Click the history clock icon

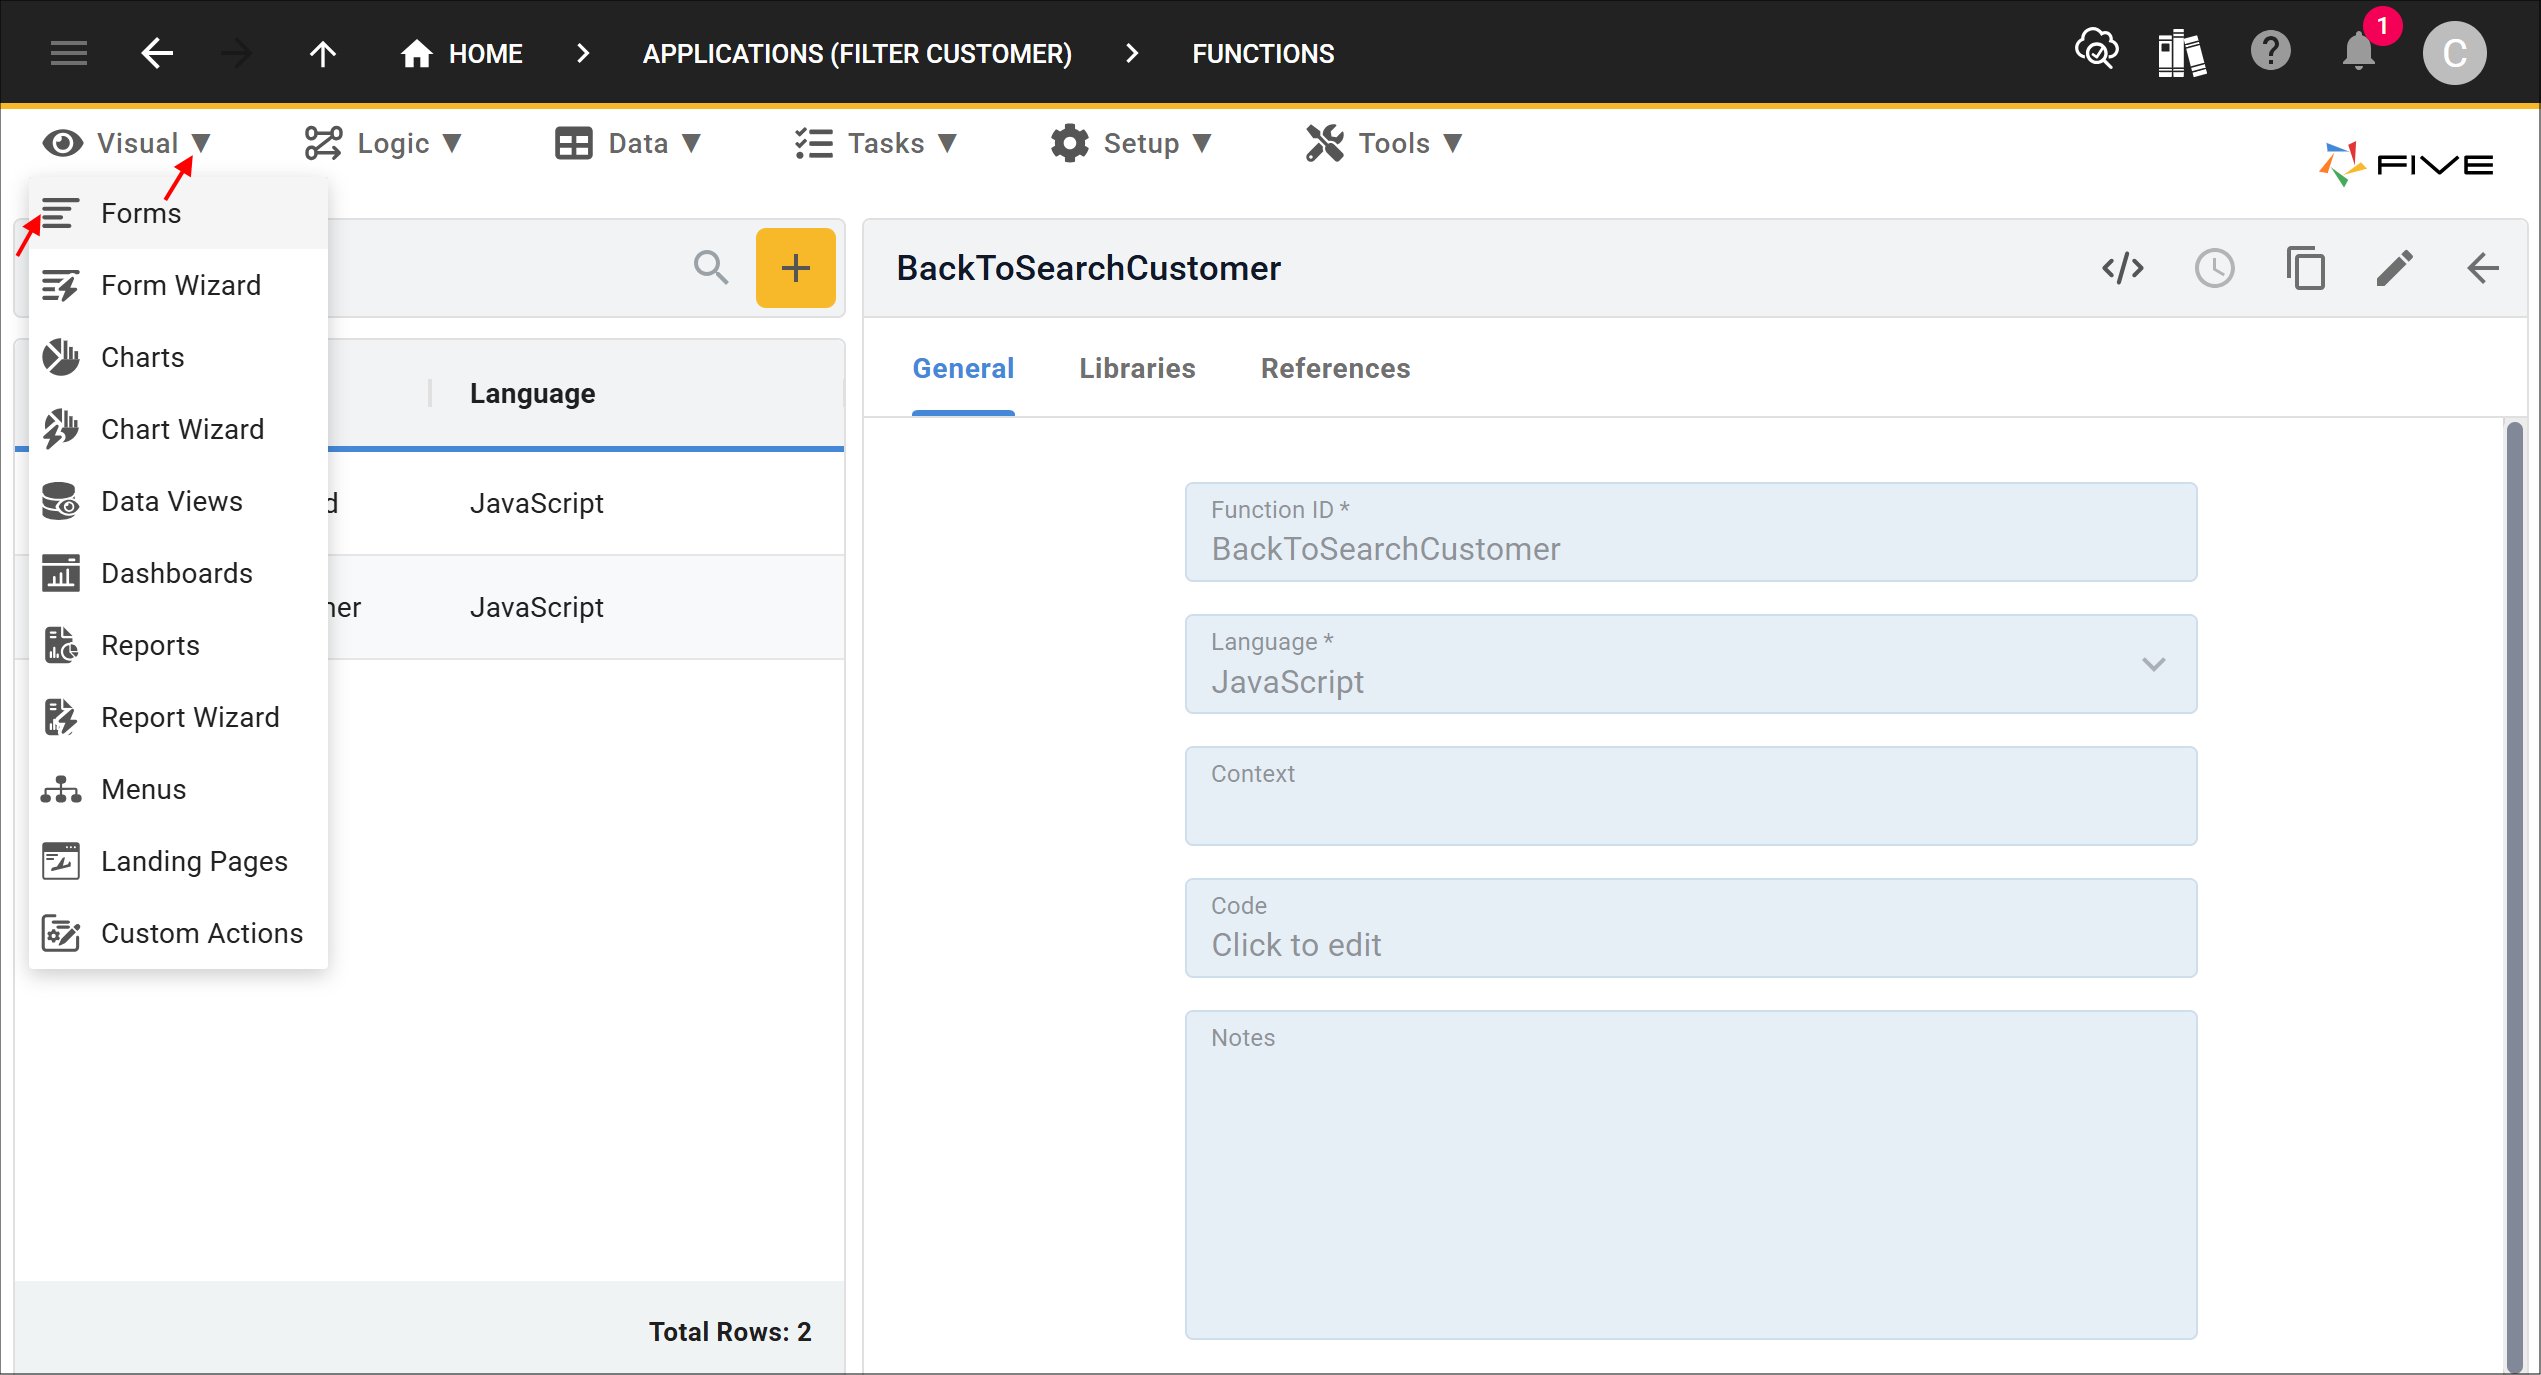click(2214, 268)
